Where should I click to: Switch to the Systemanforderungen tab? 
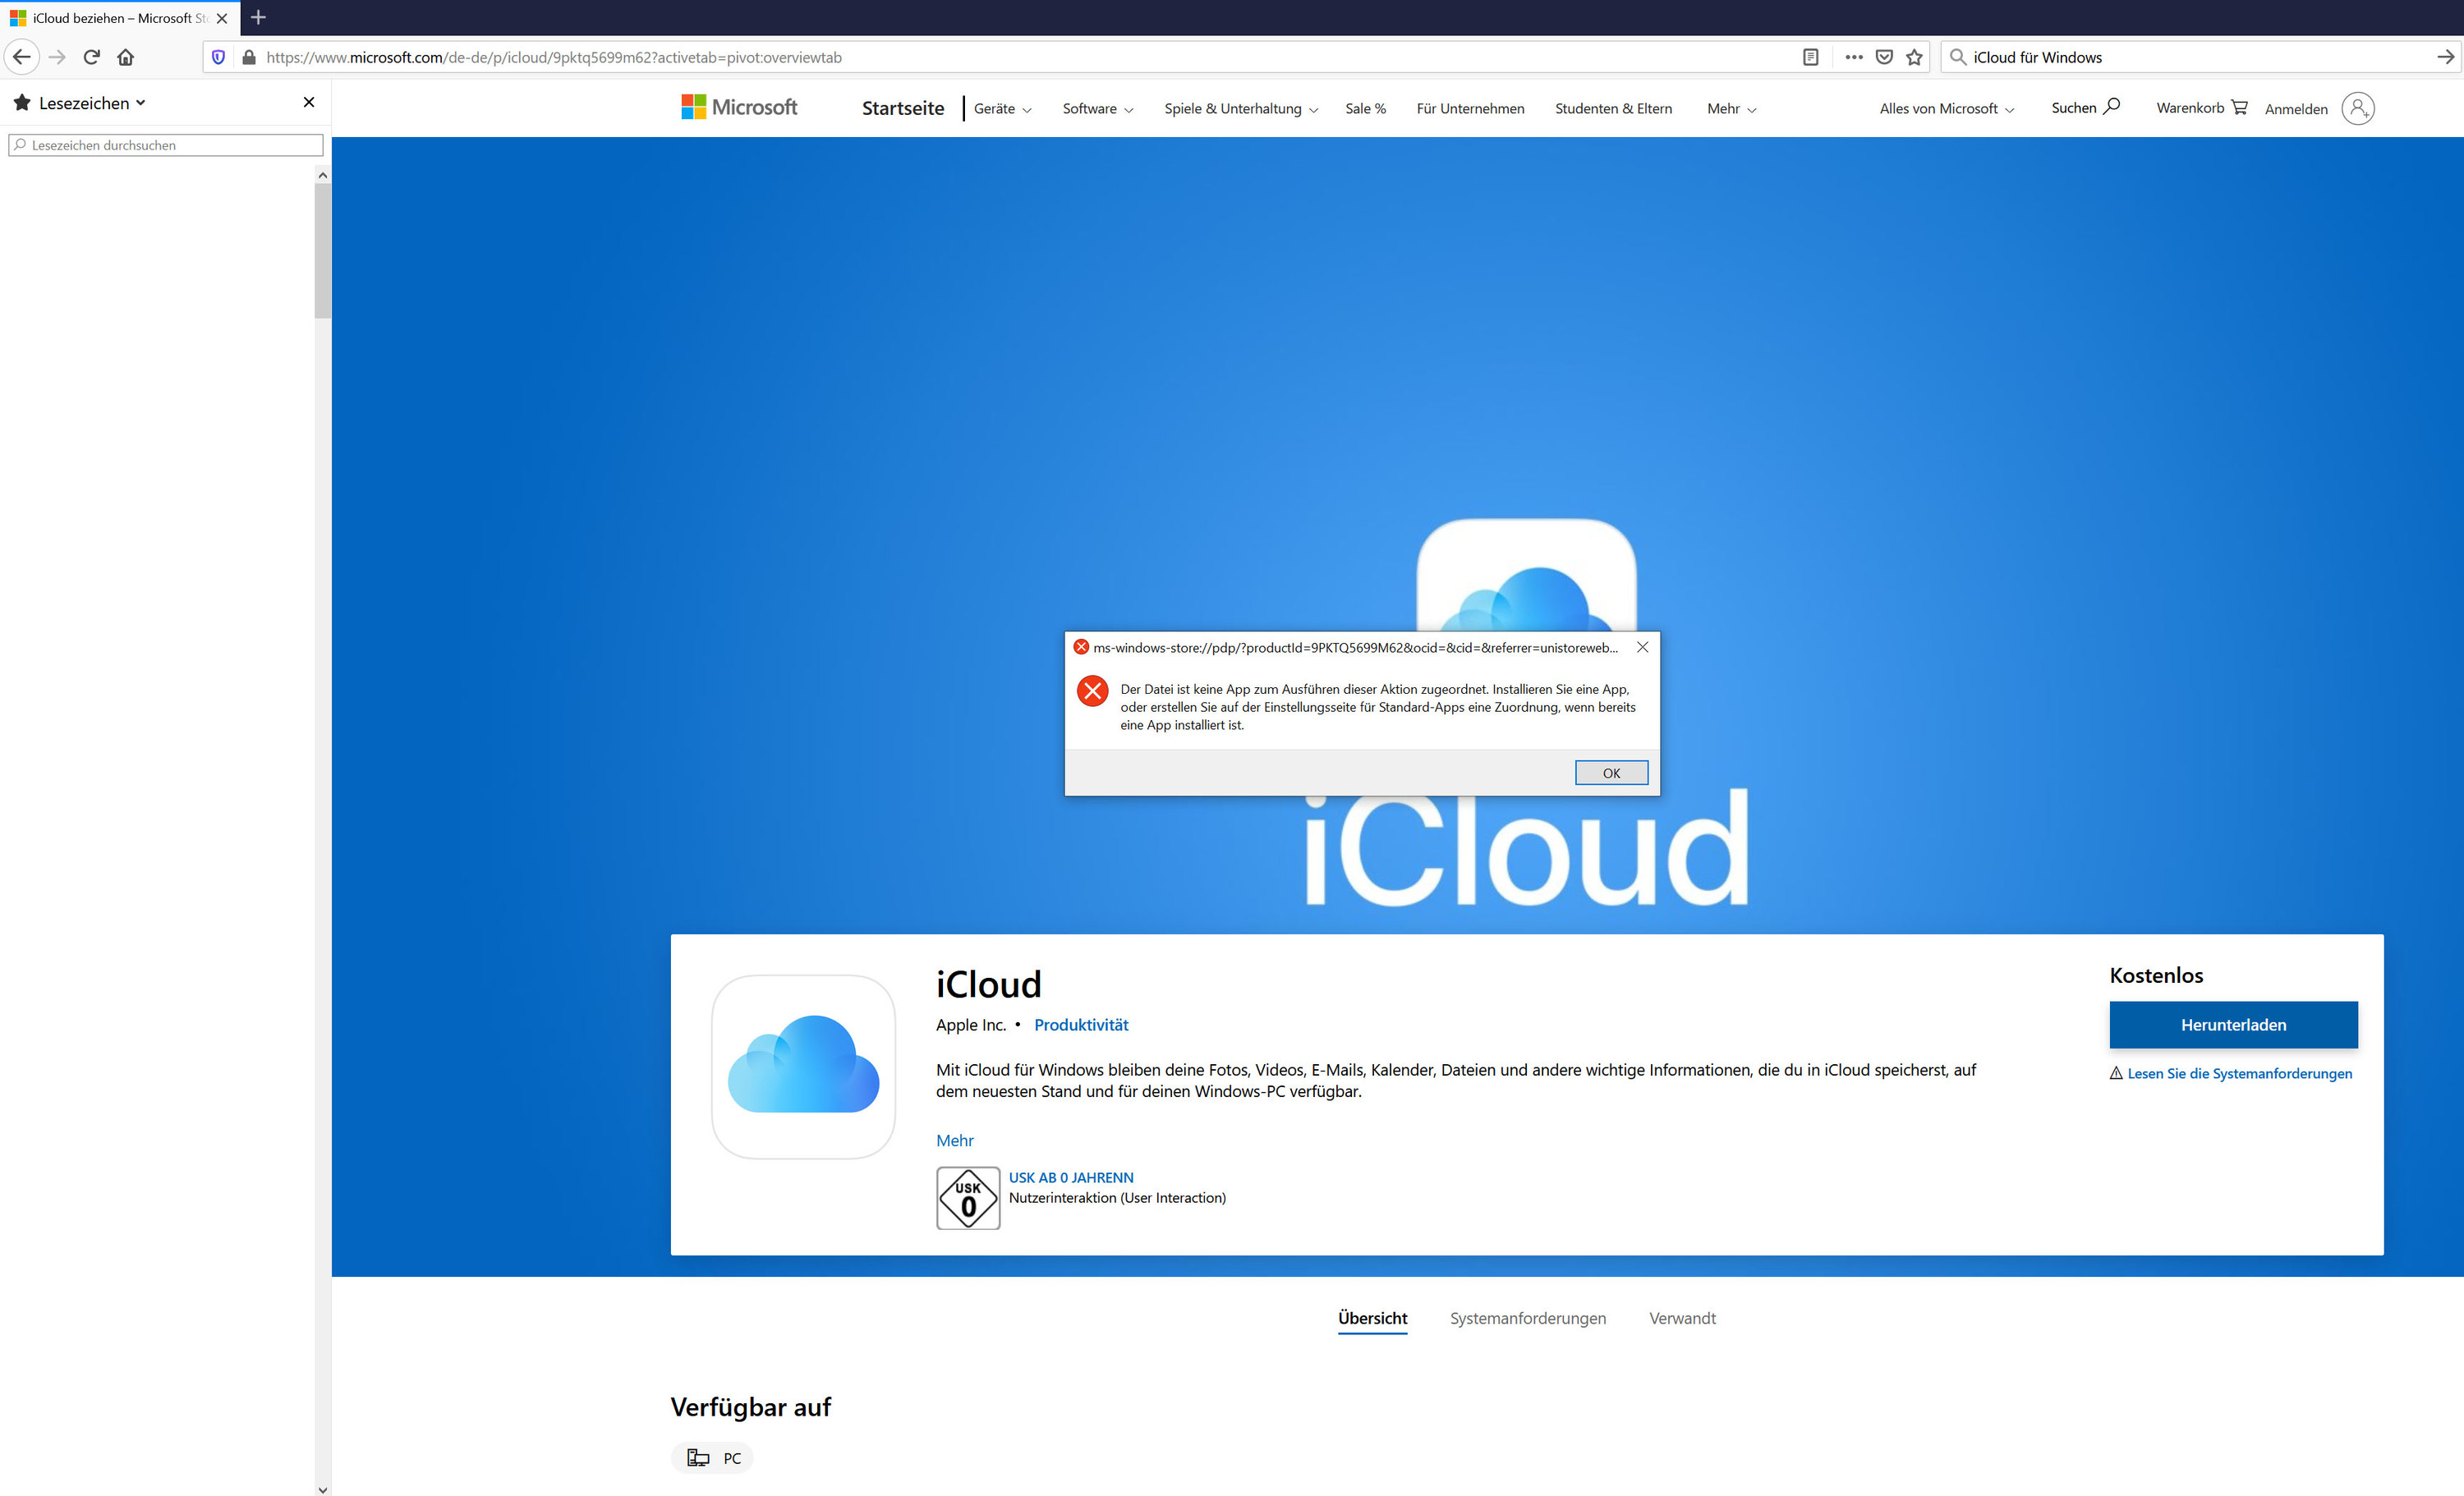click(x=1527, y=1318)
